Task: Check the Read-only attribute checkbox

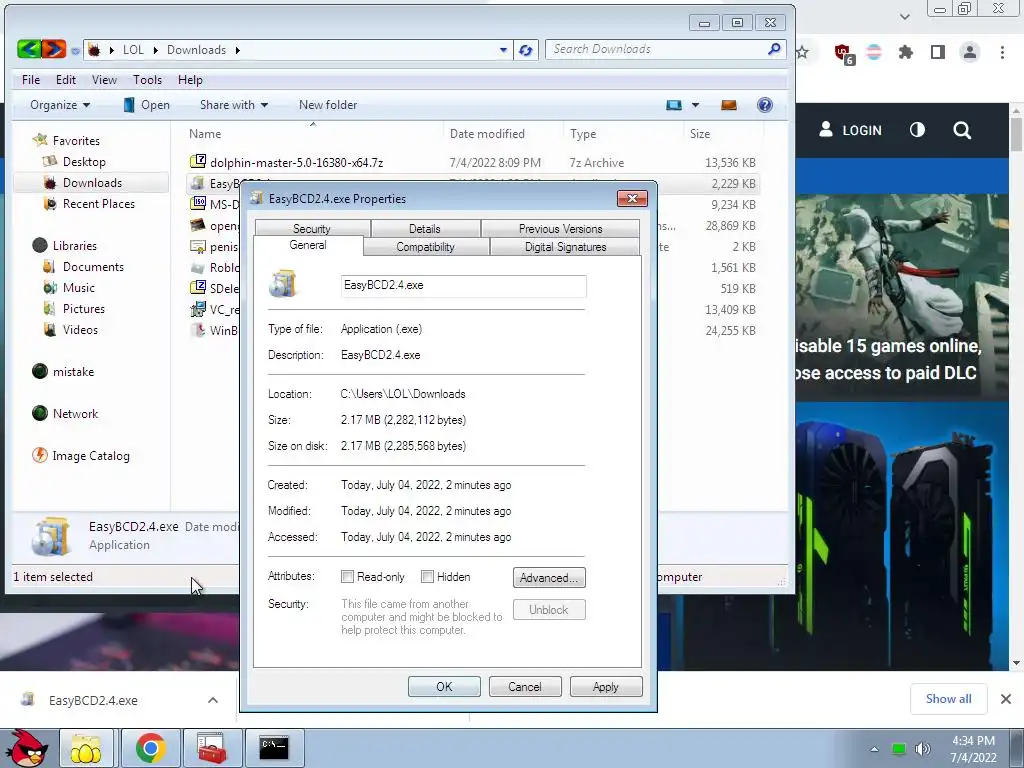Action: [x=347, y=577]
